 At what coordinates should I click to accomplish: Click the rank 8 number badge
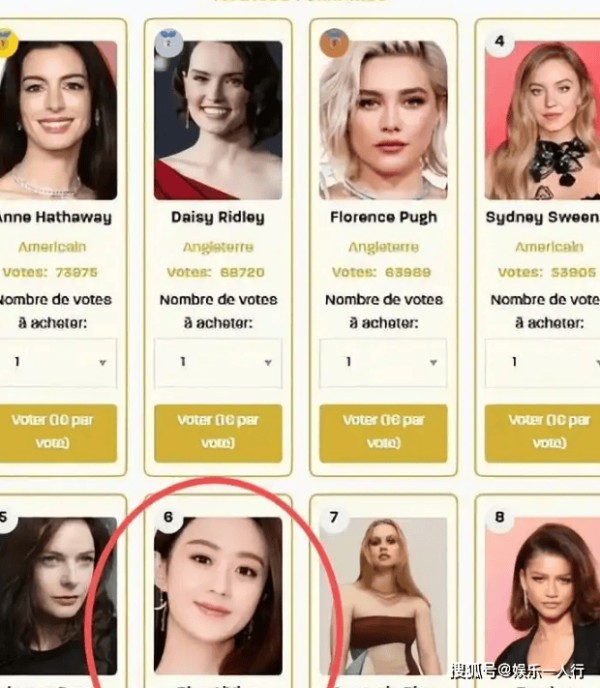499,518
